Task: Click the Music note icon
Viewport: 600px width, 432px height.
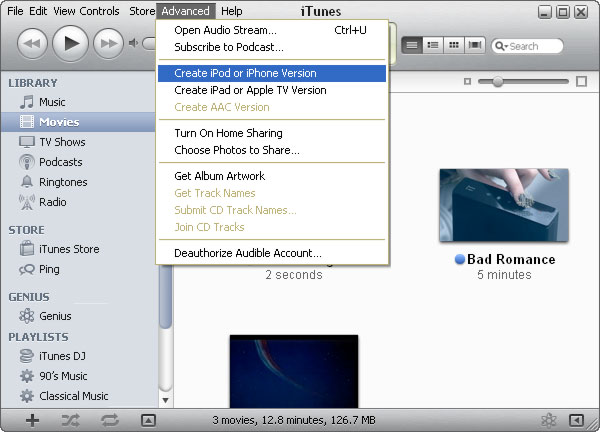Action: (26, 102)
